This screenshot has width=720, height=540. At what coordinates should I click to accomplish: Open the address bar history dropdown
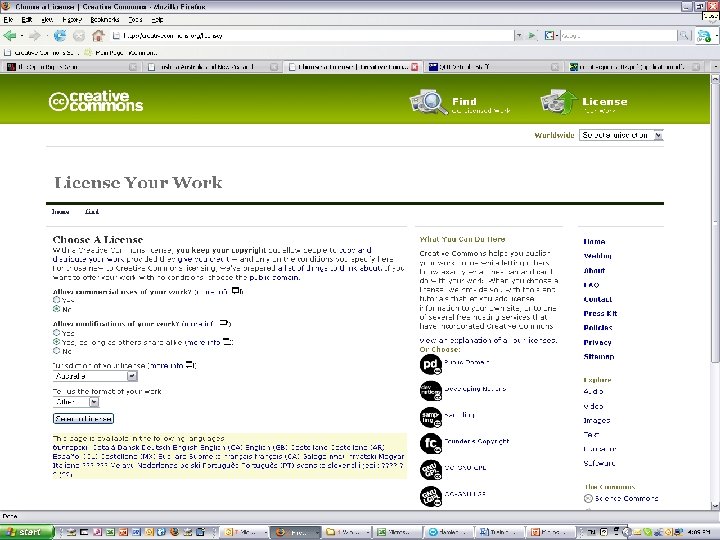click(x=519, y=35)
